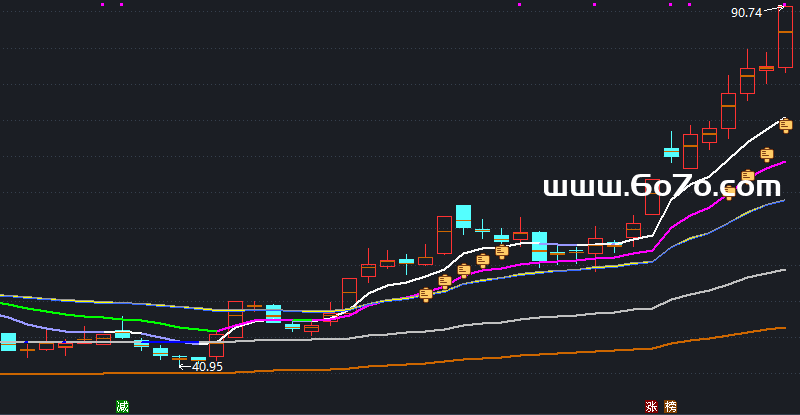Screen dimensions: 800x415
Task: Click the 40.95 low price label
Action: [x=207, y=367]
